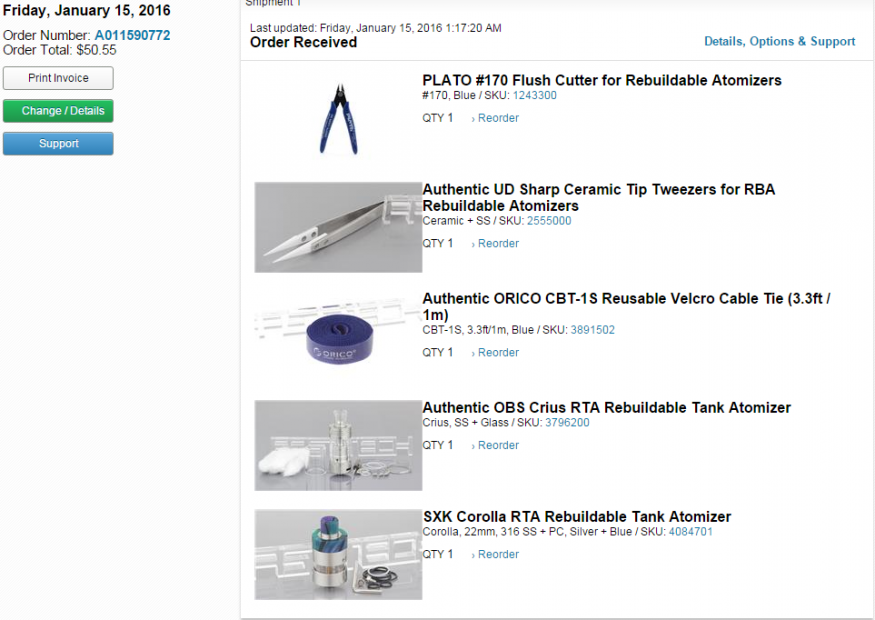The image size is (875, 620).
Task: Open SKU 4084701 product link
Action: [x=691, y=532]
